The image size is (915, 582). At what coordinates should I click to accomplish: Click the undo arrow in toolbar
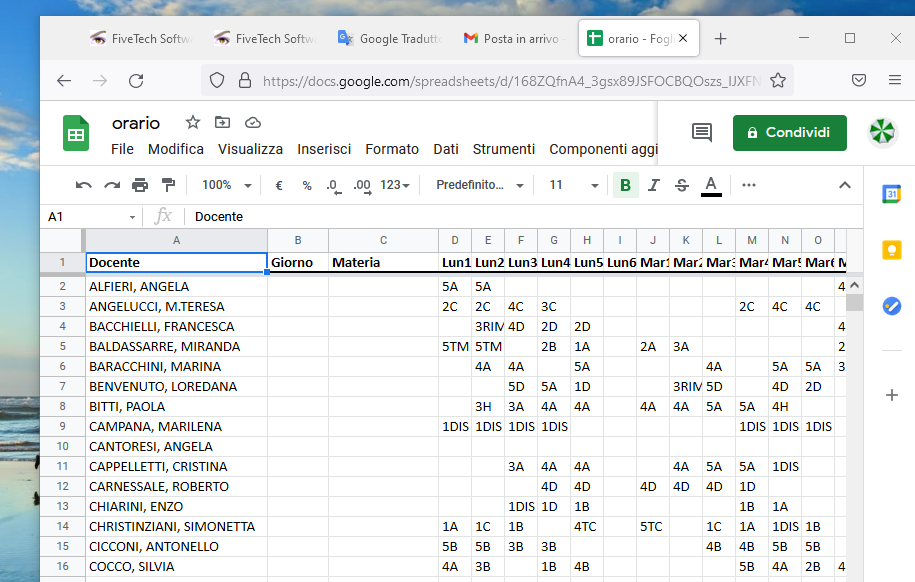(83, 186)
